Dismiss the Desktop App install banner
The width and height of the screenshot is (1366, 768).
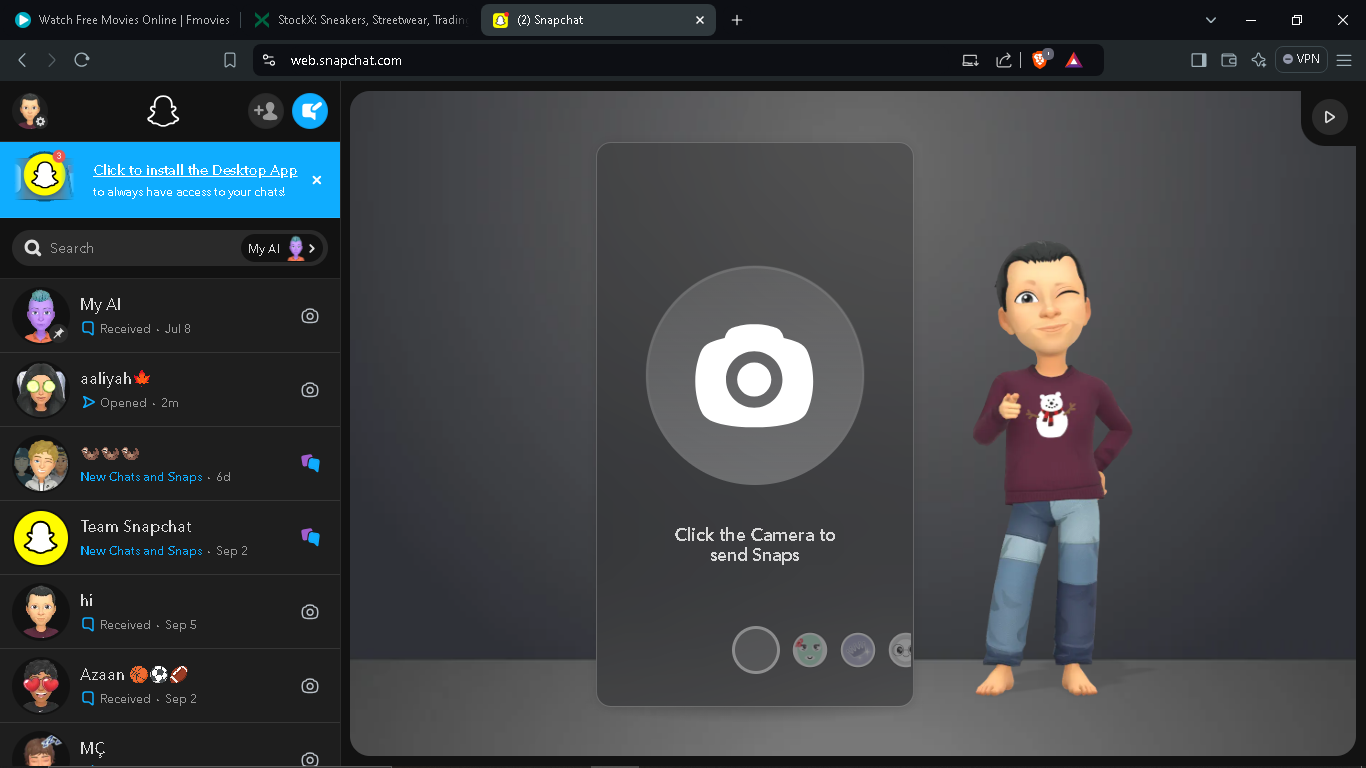pyautogui.click(x=317, y=180)
